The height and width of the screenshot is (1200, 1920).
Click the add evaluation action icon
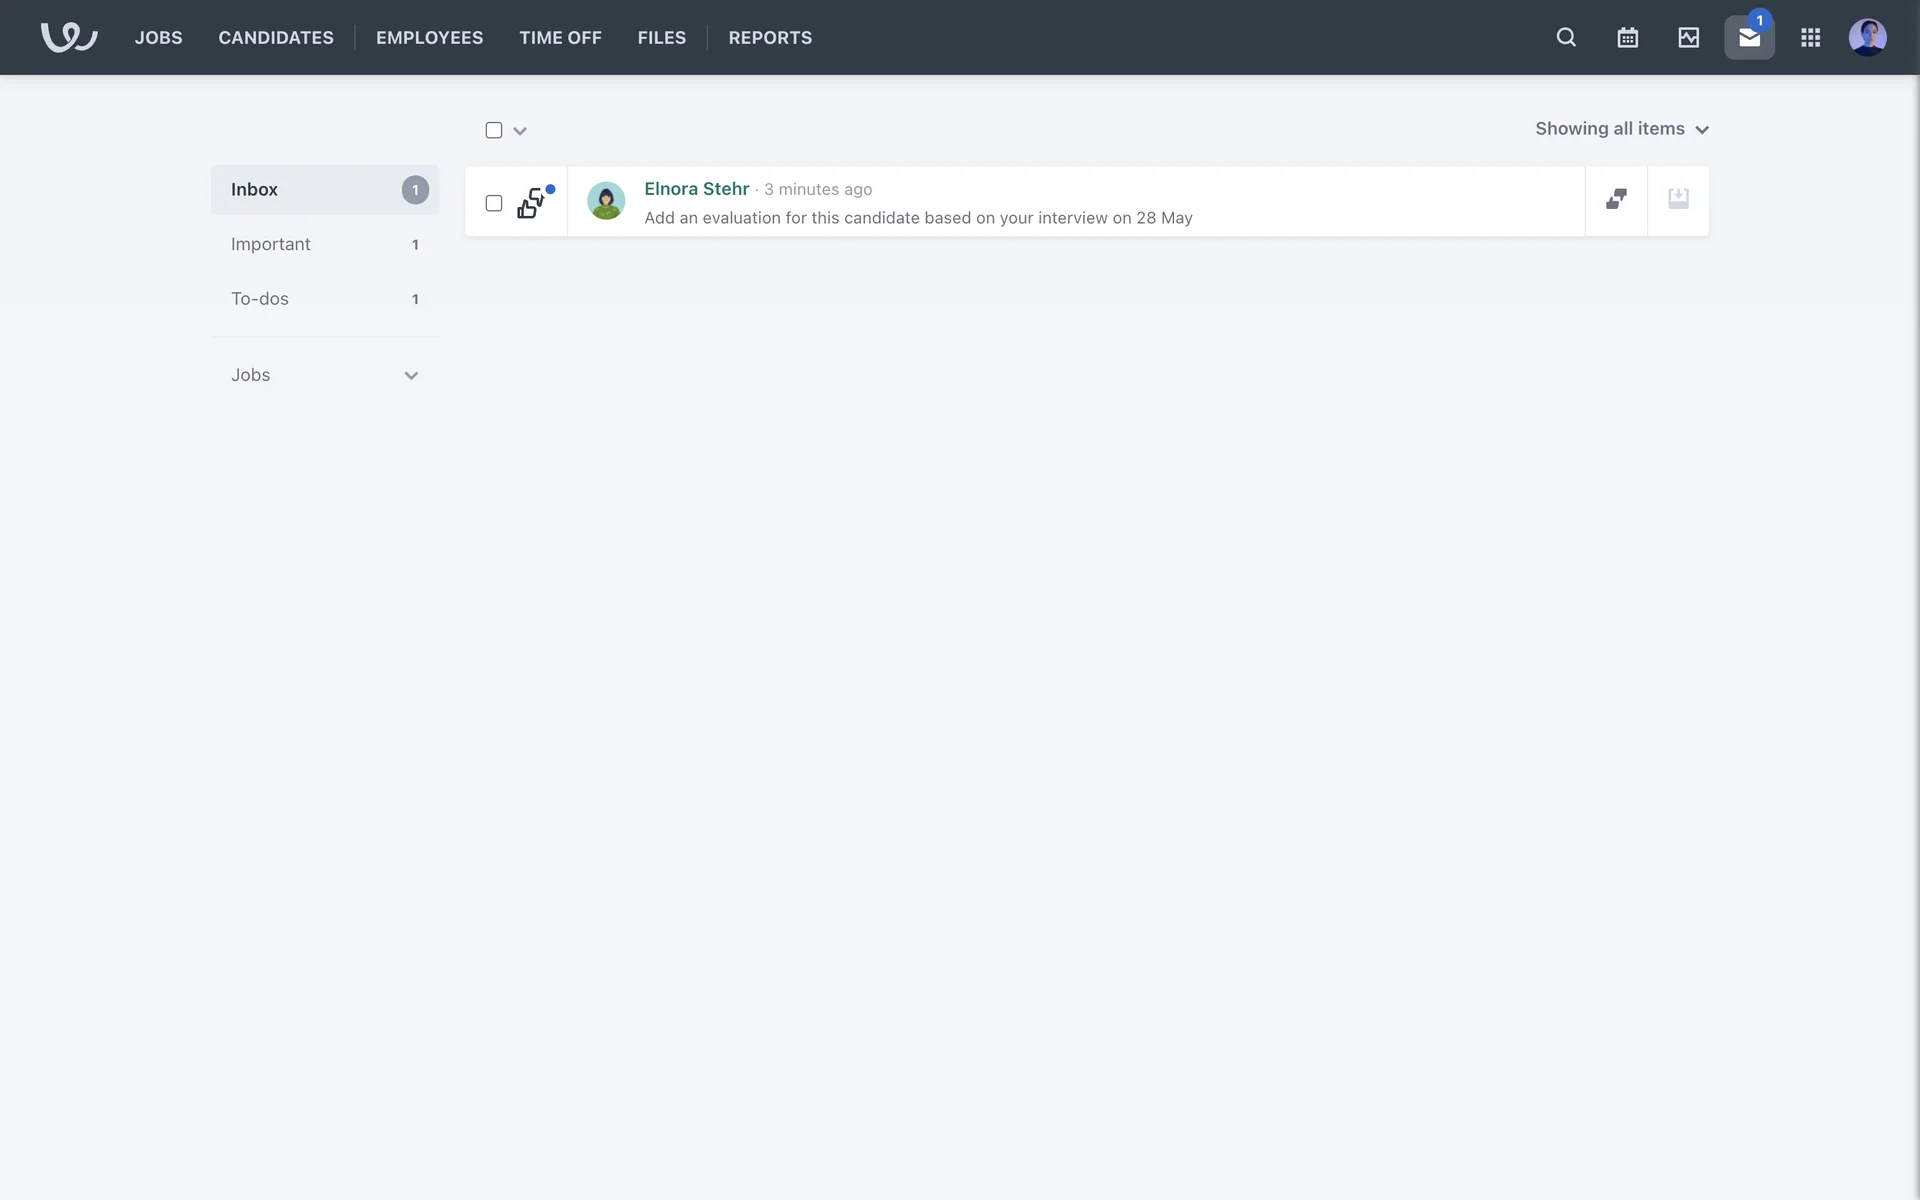(1616, 200)
